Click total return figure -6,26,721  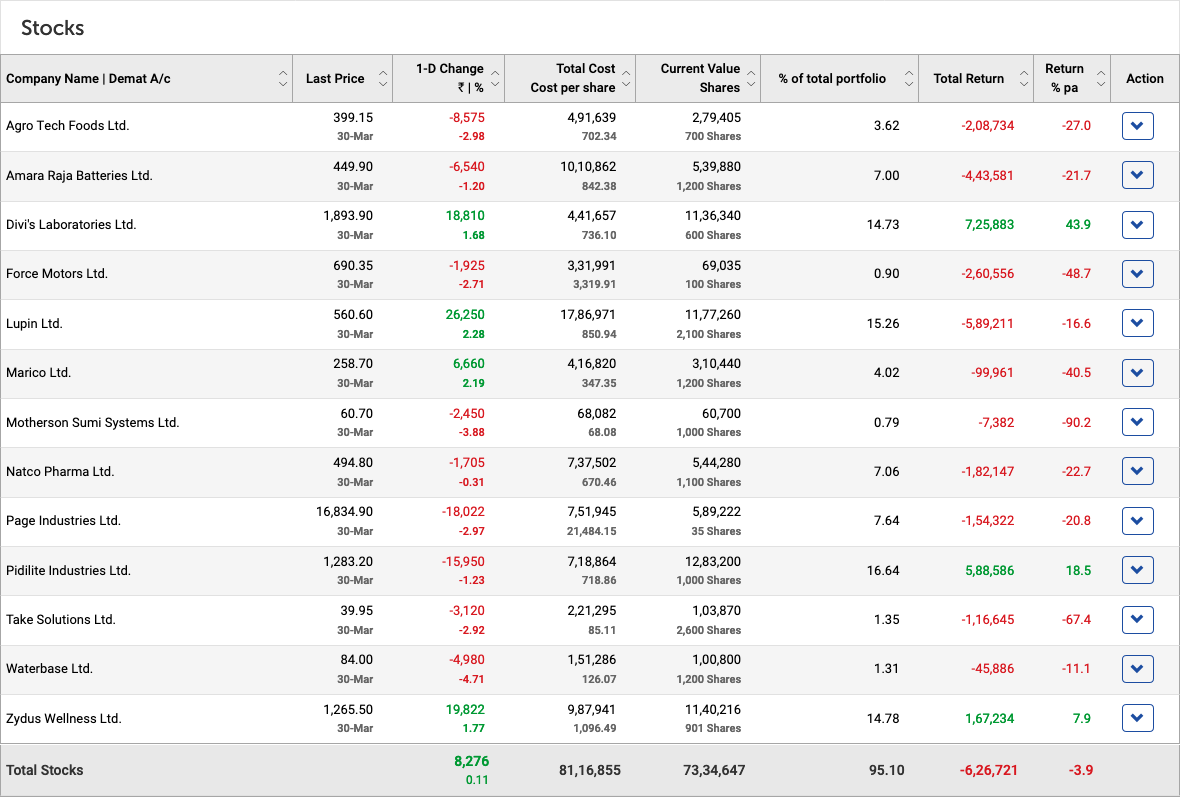(988, 770)
